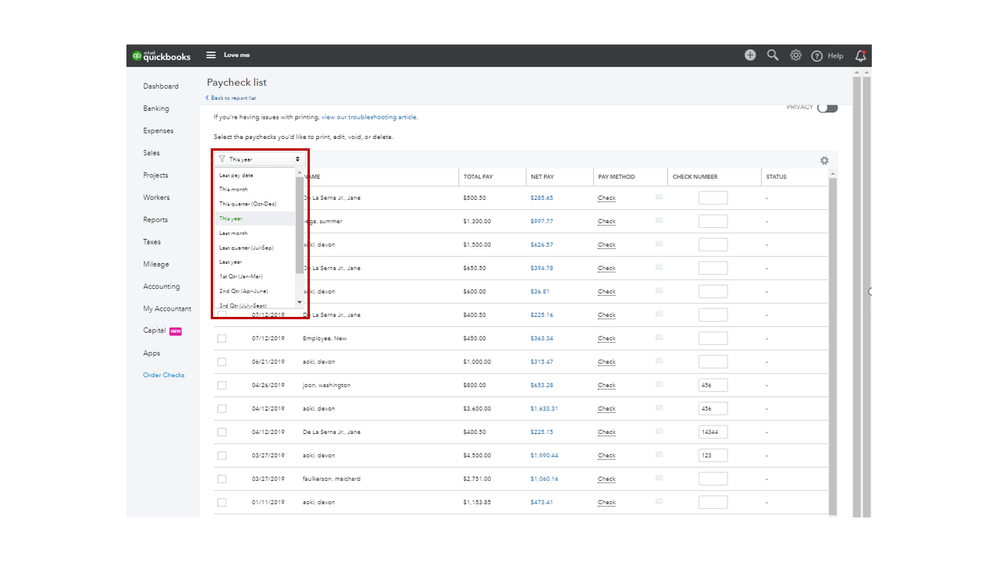The image size is (999, 562).
Task: Collapse the This year date filter dropdown
Action: [259, 159]
